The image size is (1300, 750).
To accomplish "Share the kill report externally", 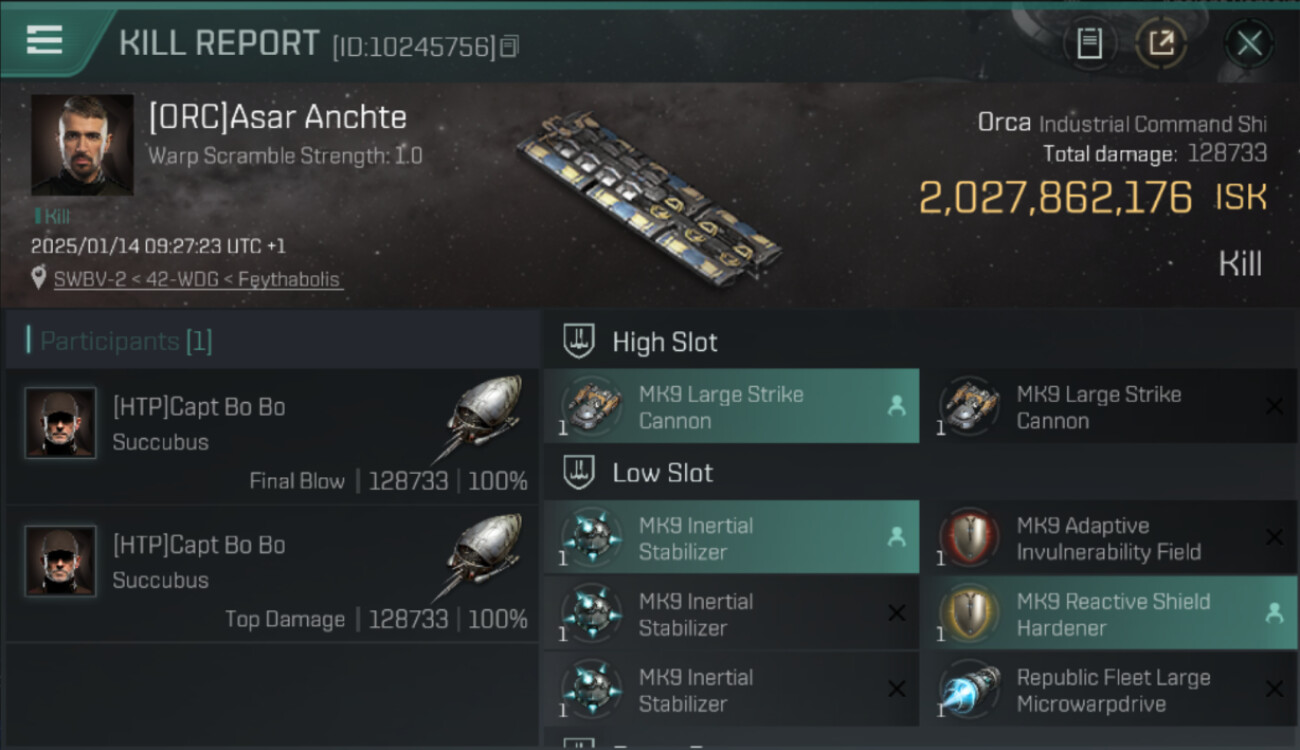I will tap(1161, 43).
